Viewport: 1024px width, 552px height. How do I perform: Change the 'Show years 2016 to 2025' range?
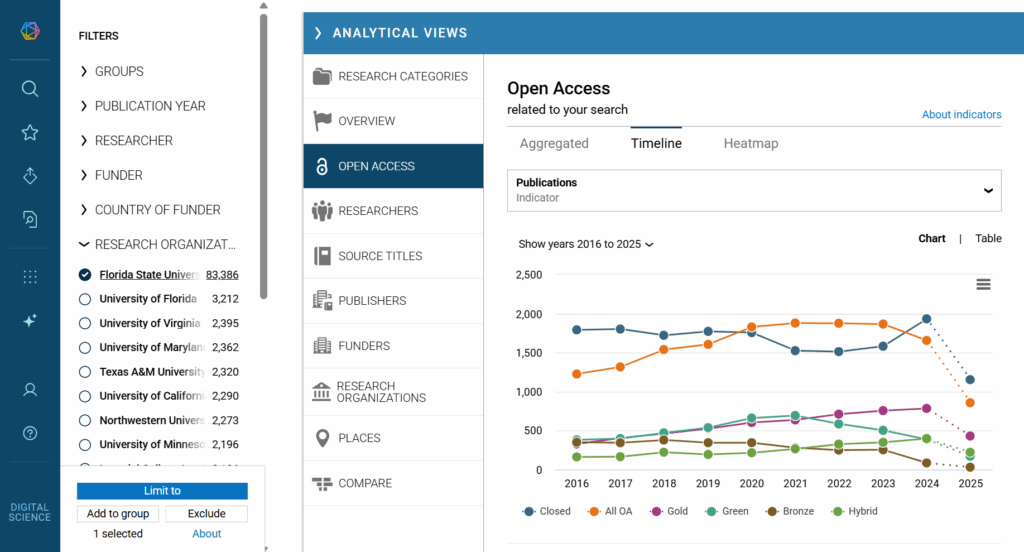(586, 244)
